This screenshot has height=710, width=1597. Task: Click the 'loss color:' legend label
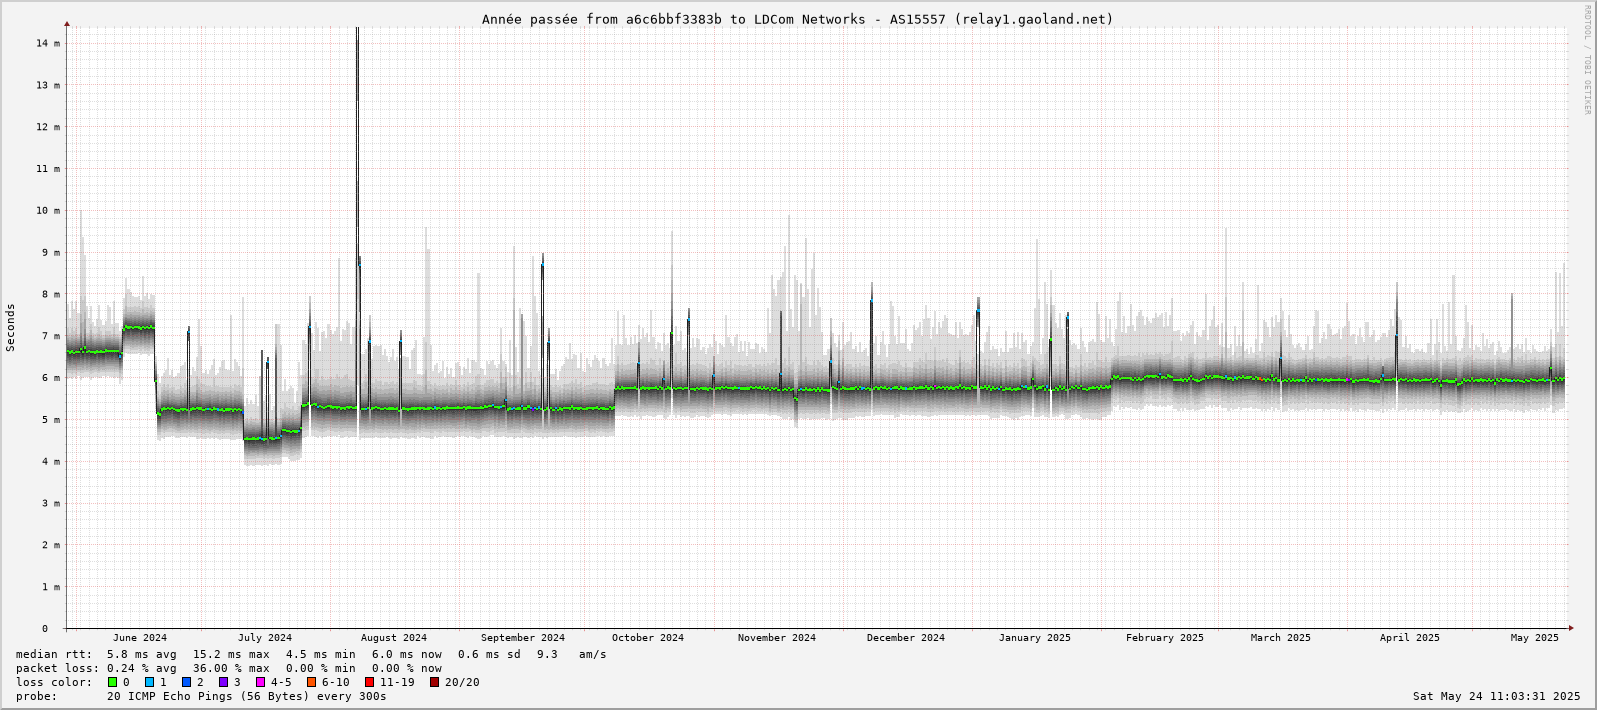click(x=55, y=682)
